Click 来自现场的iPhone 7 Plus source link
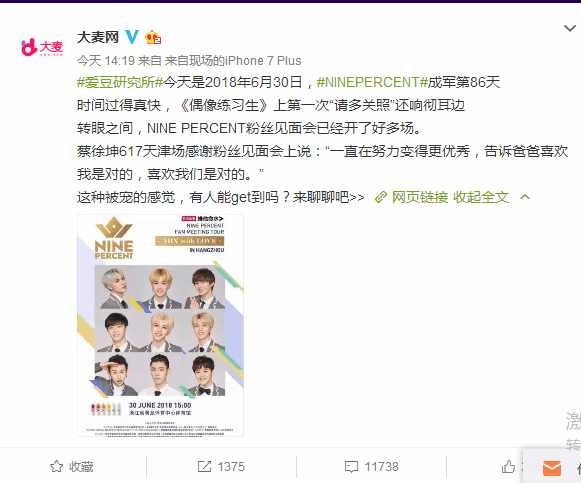This screenshot has height=483, width=581. point(233,61)
